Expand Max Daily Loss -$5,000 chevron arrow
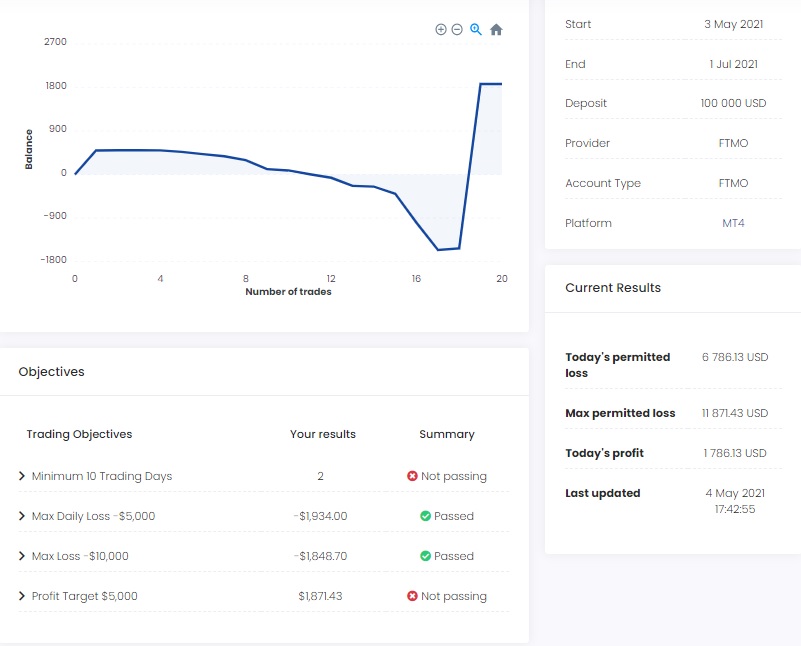Image resolution: width=801 pixels, height=646 pixels. (x=22, y=516)
